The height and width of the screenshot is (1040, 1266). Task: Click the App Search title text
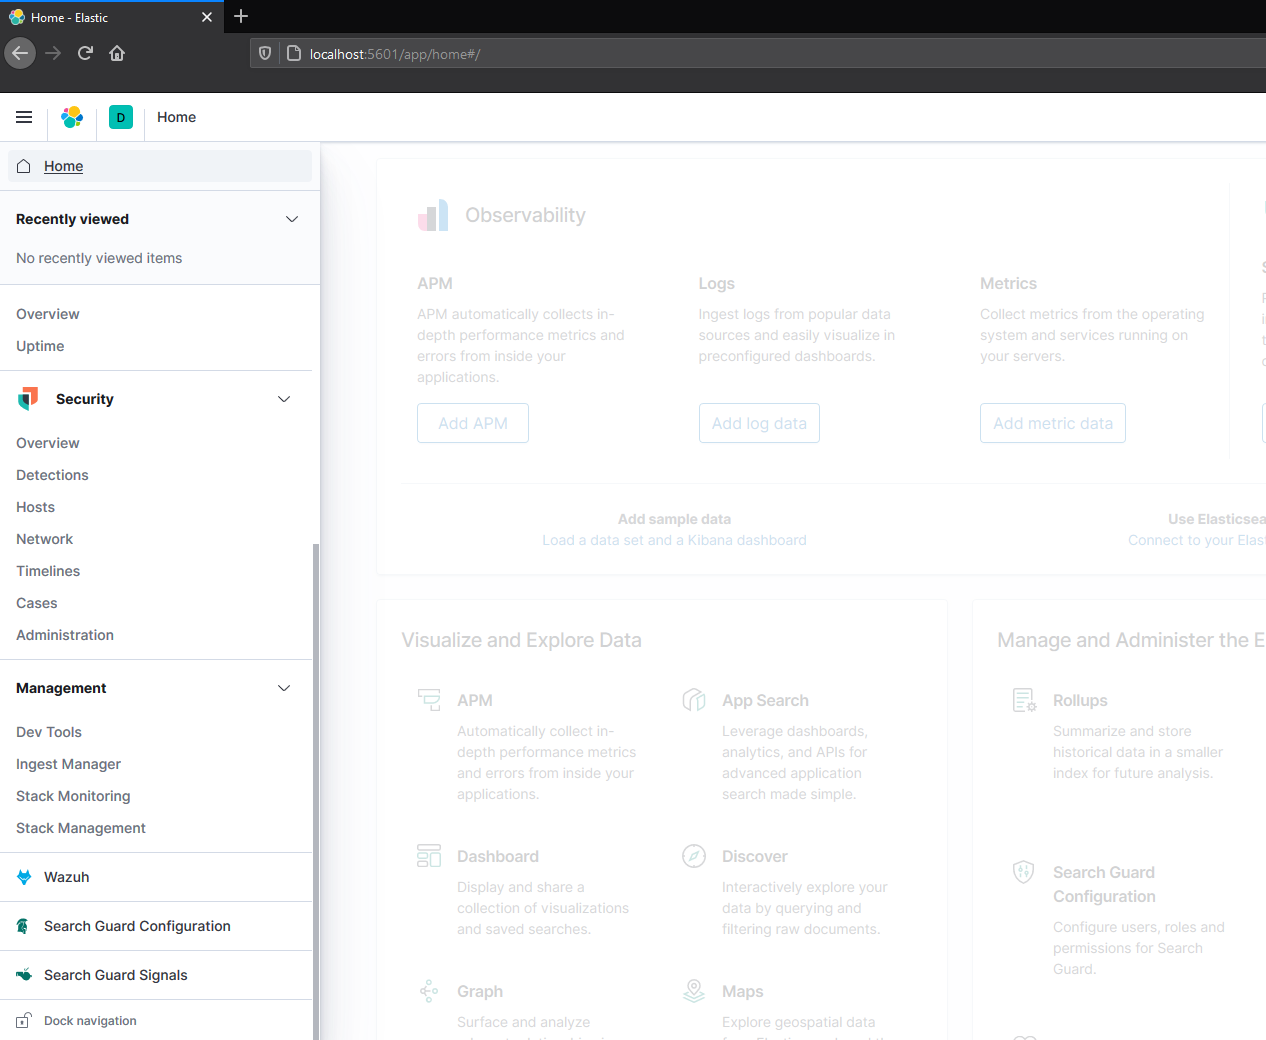pyautogui.click(x=765, y=700)
